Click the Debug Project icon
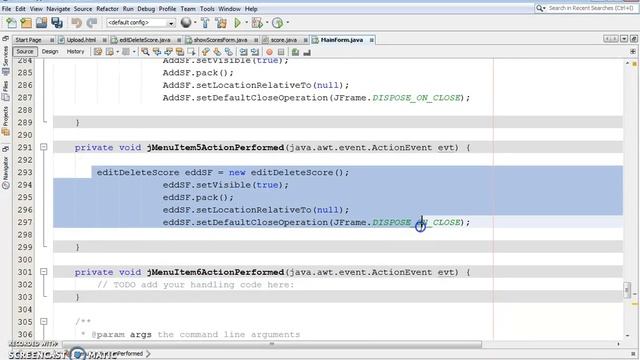640x360 pixels. pyautogui.click(x=257, y=23)
